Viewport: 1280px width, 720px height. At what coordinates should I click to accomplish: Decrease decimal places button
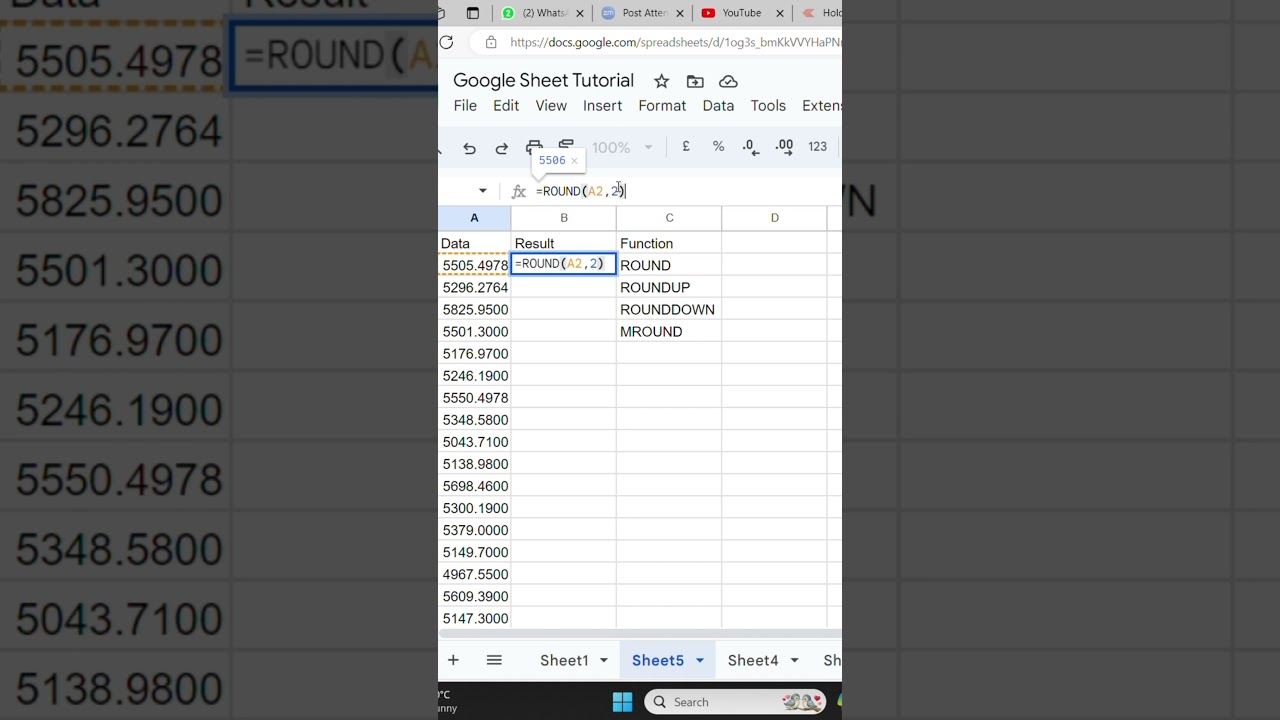click(x=751, y=146)
